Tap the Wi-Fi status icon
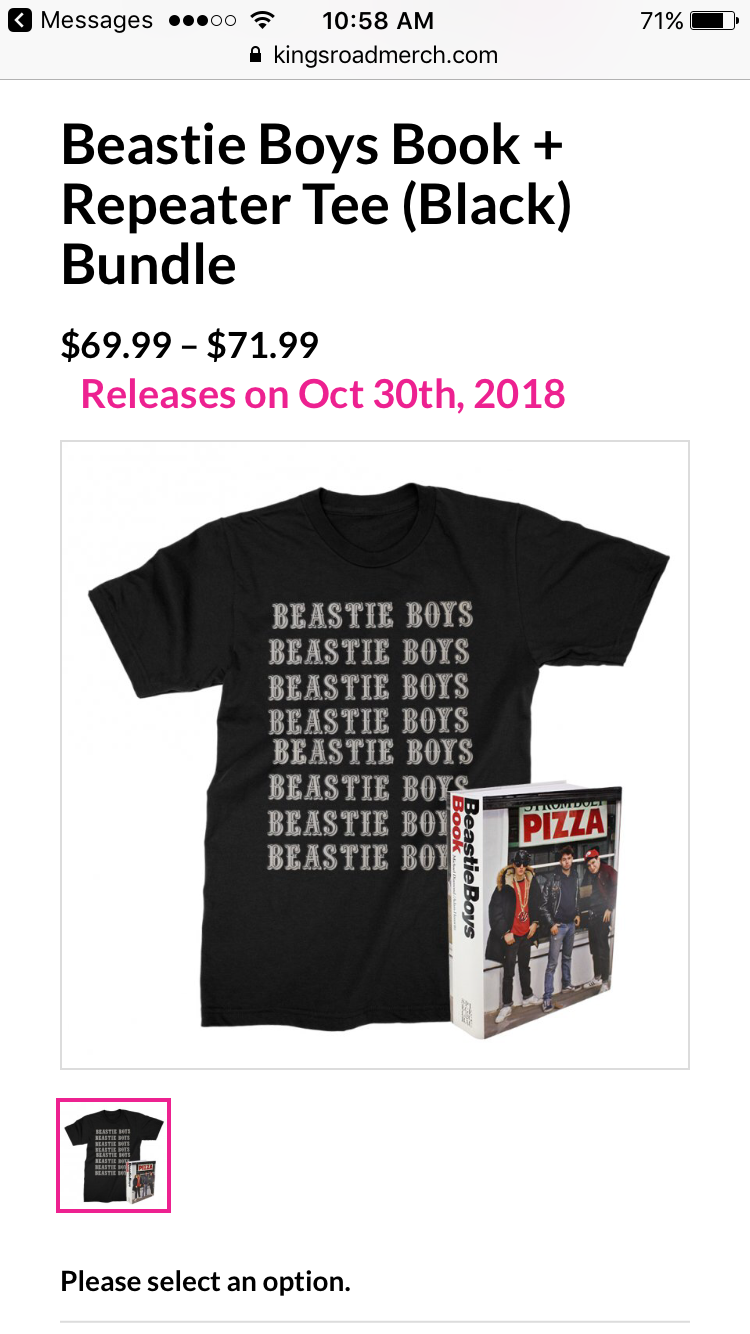The image size is (750, 1334). point(263,20)
